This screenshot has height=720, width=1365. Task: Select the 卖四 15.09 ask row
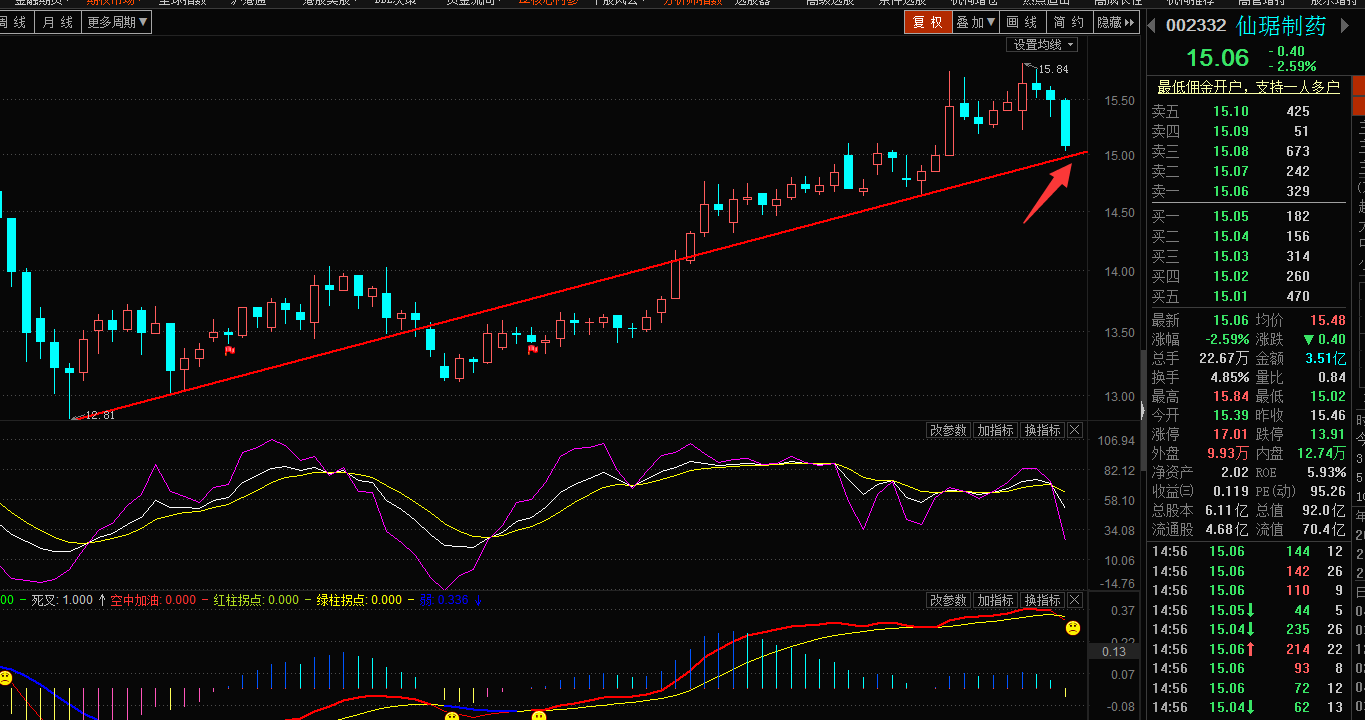tap(1247, 131)
